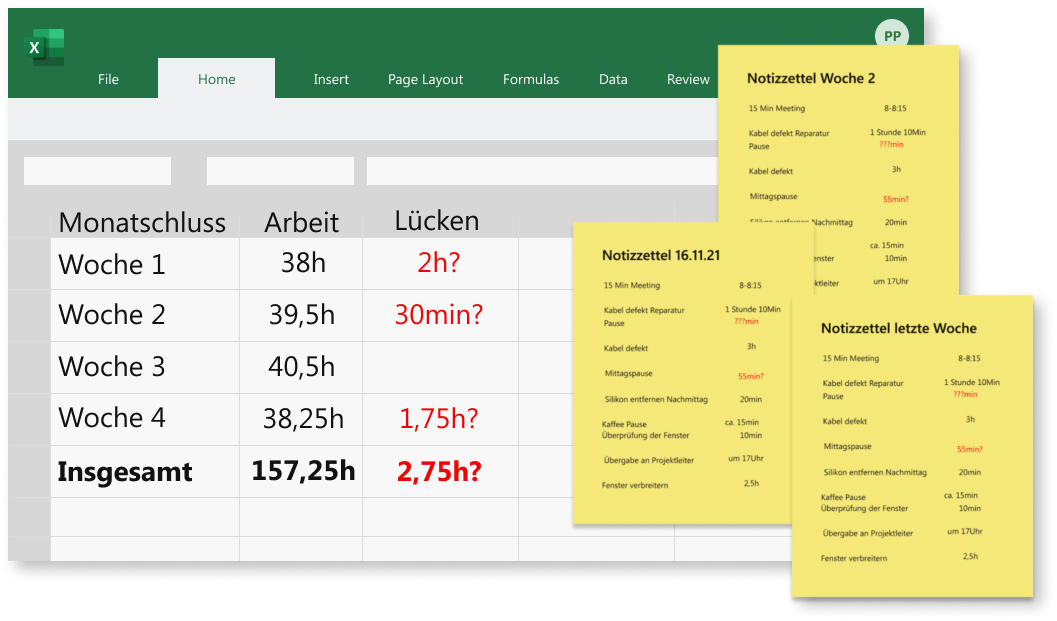
Task: Click the green Excel logo icon
Action: (44, 47)
